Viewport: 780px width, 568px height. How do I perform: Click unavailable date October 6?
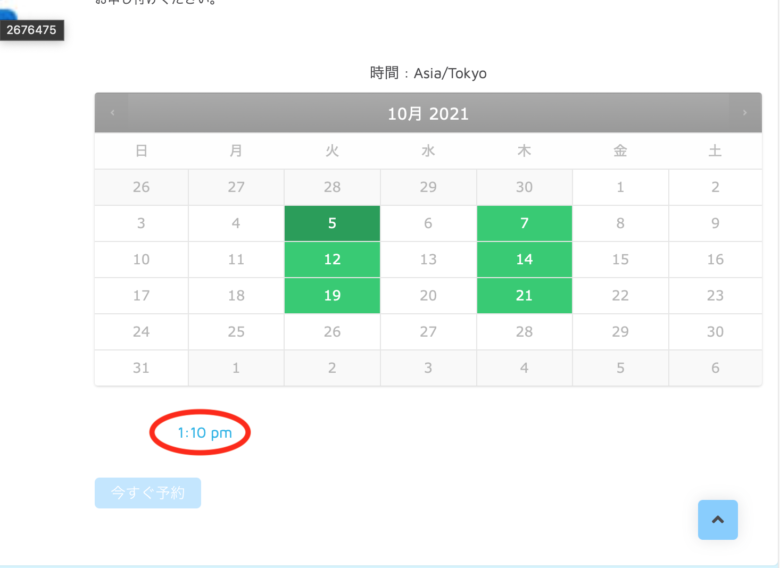428,224
